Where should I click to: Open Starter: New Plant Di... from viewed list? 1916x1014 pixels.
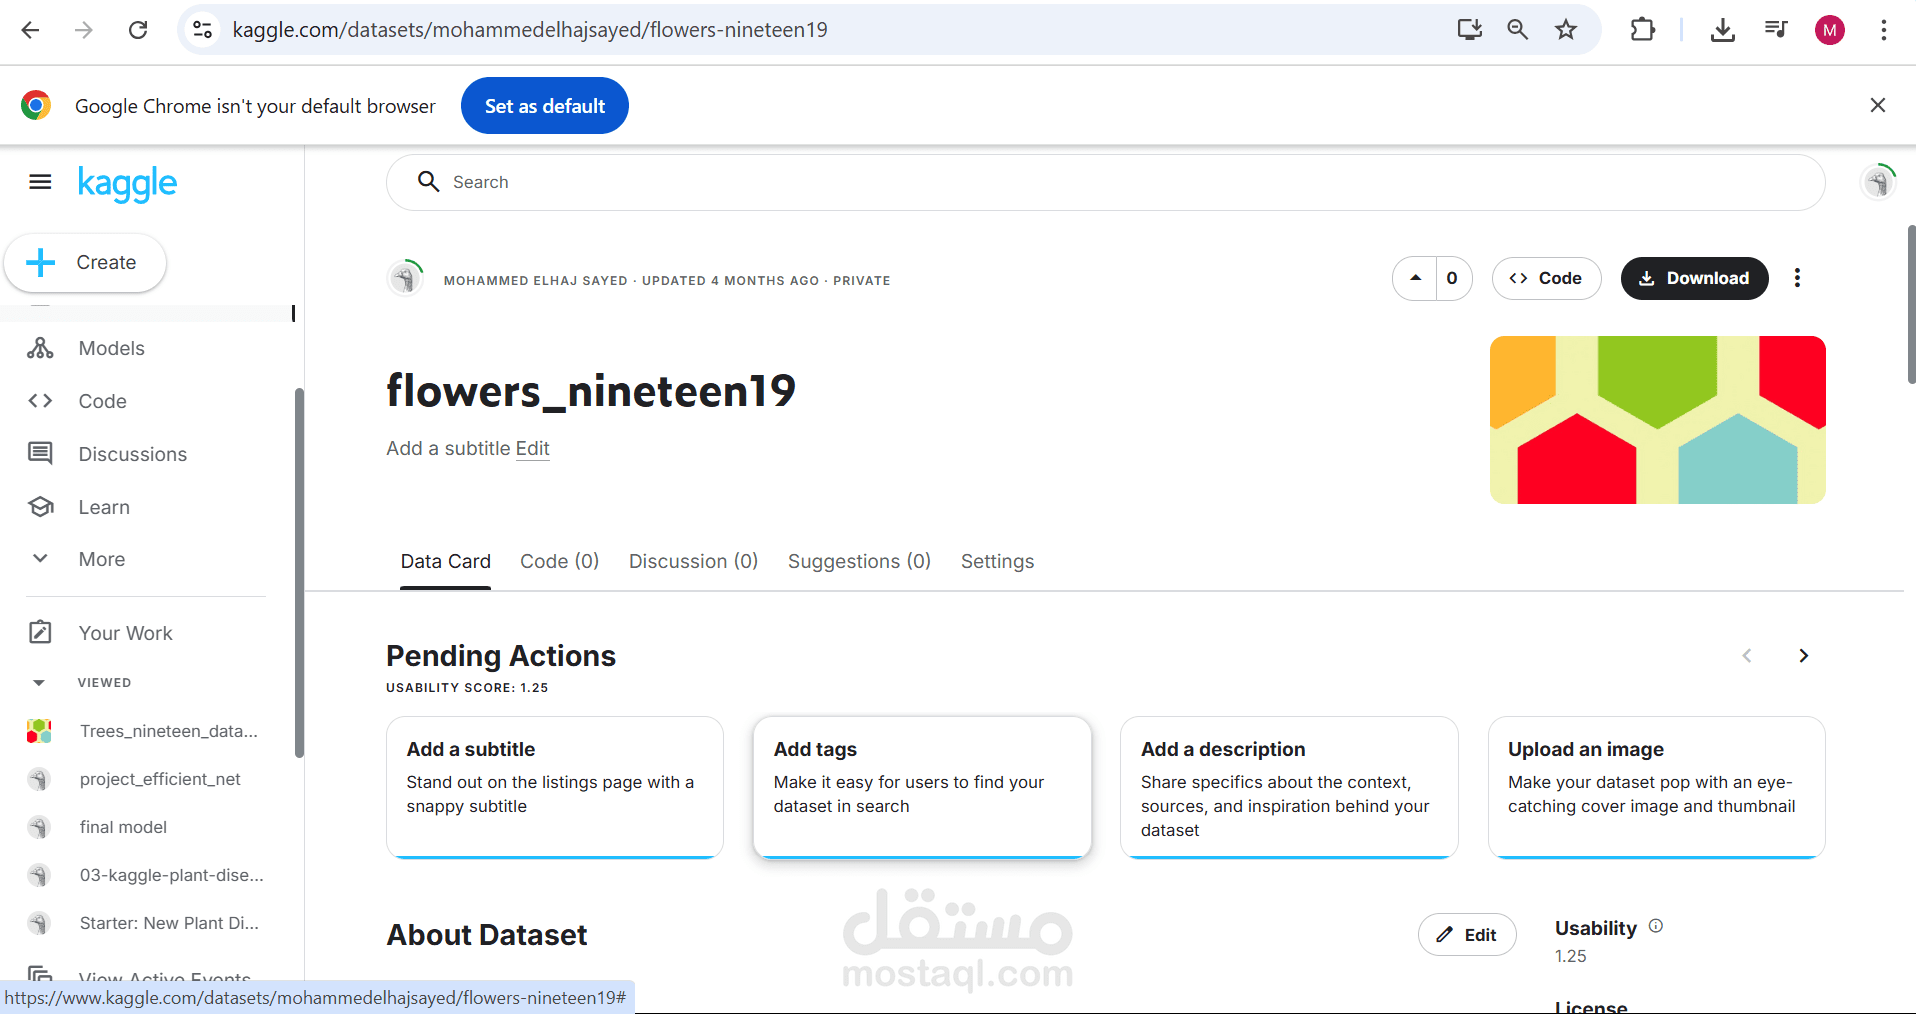(169, 923)
